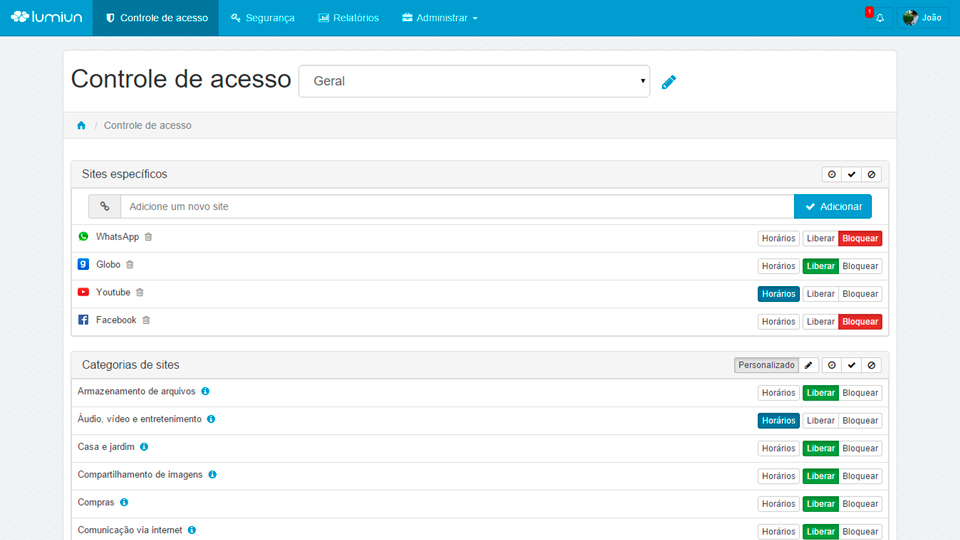Expand the Administrar menu

[x=439, y=18]
